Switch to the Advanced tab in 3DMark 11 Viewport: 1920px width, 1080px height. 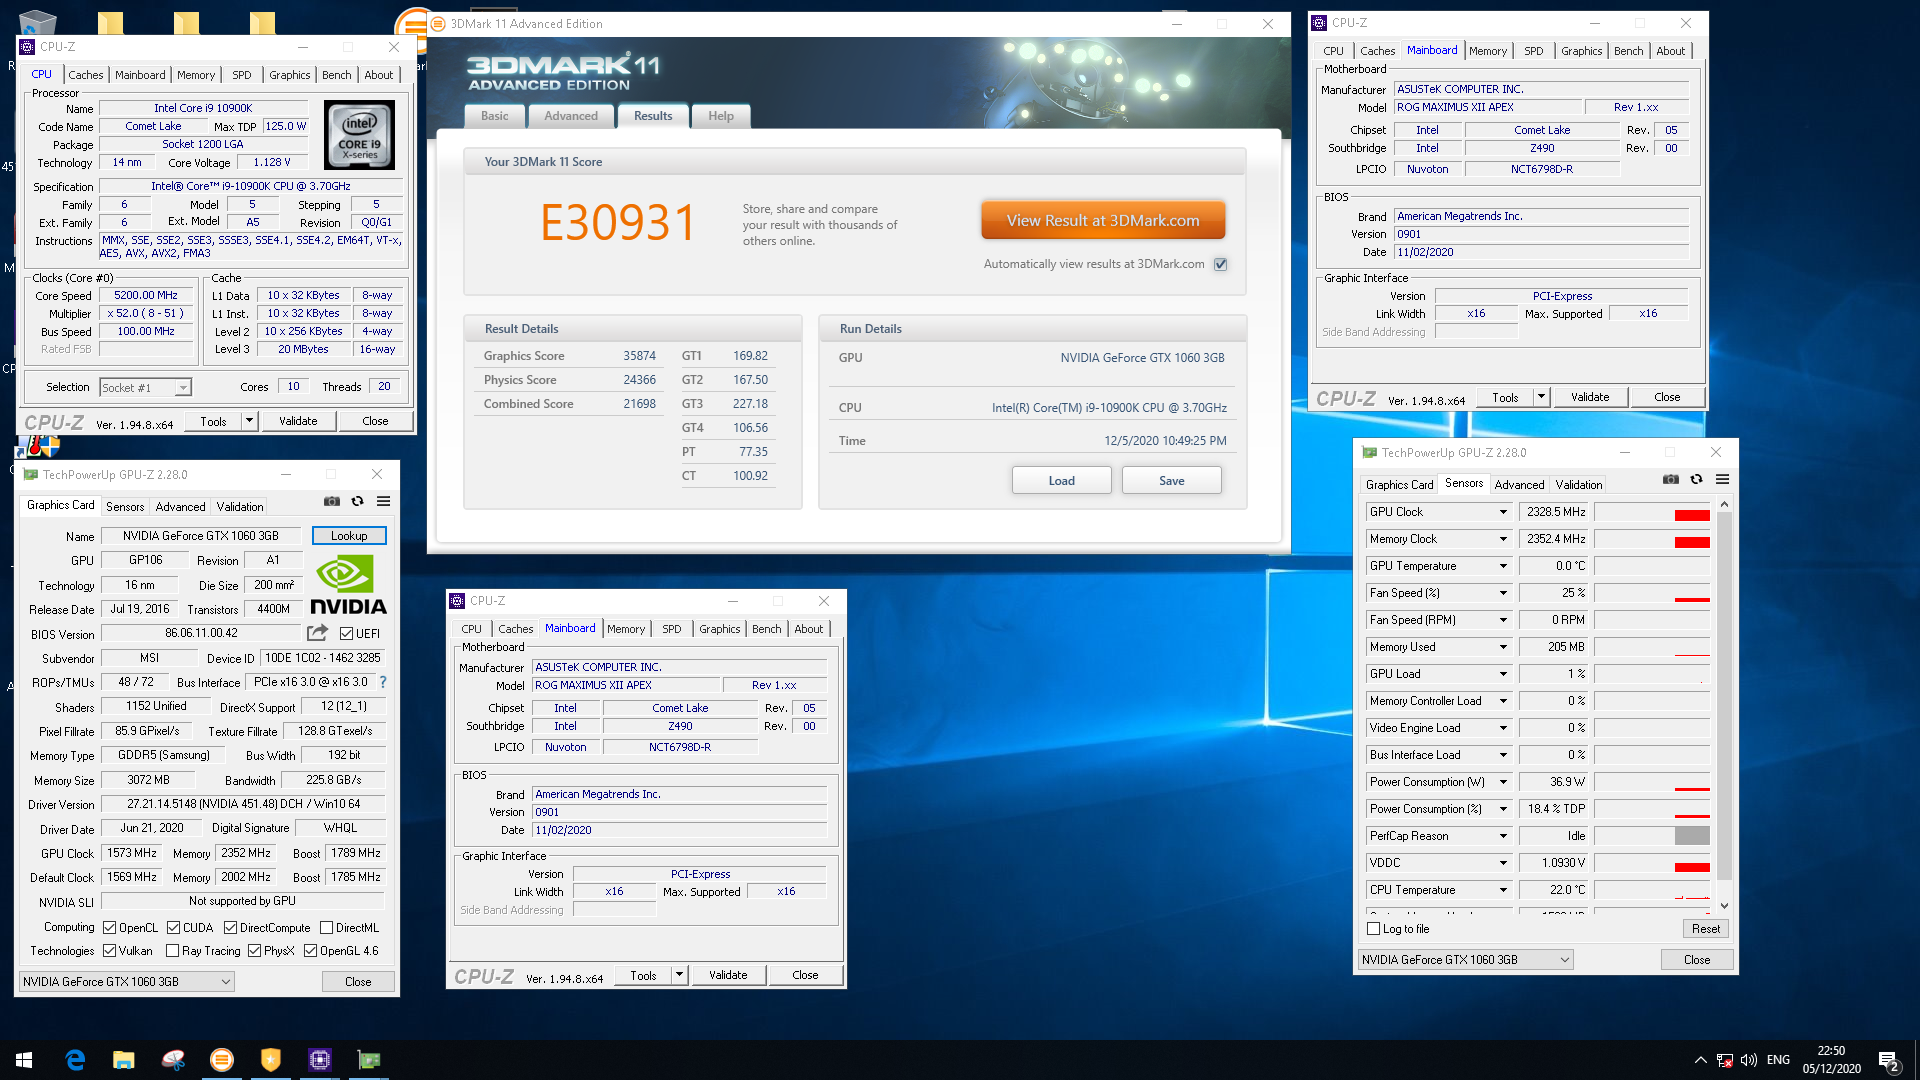tap(571, 116)
